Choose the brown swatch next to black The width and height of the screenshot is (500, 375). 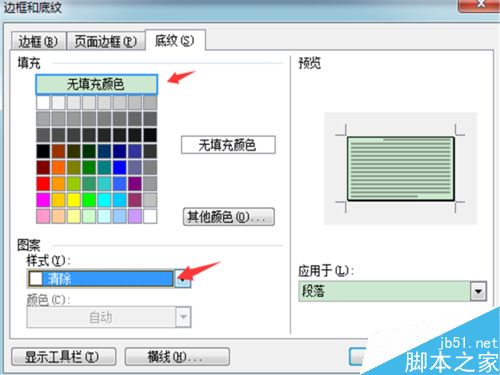coord(58,151)
